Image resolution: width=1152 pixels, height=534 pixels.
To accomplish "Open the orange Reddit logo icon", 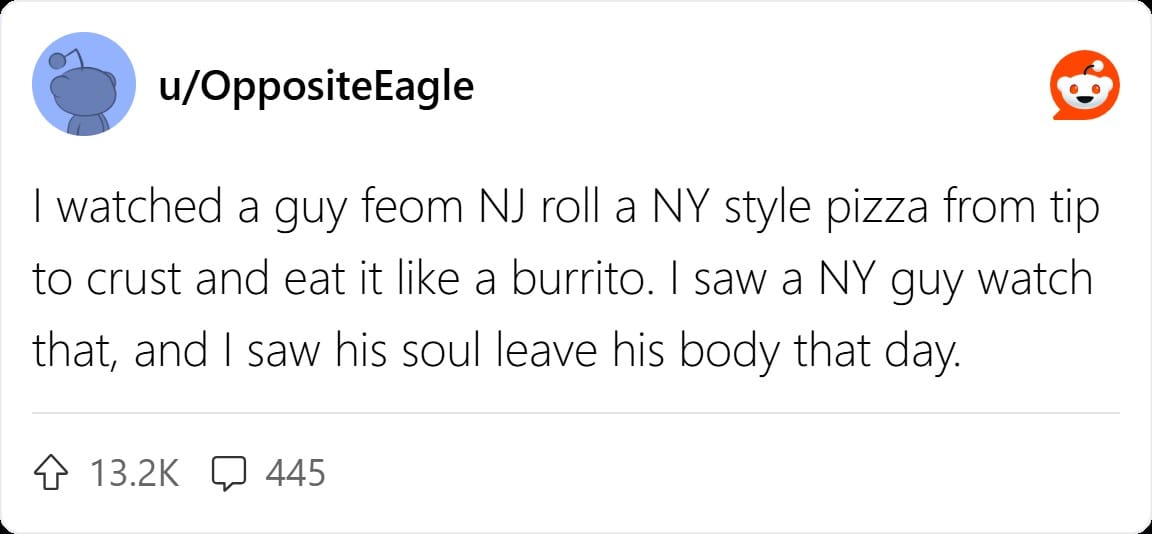I will pyautogui.click(x=1084, y=86).
